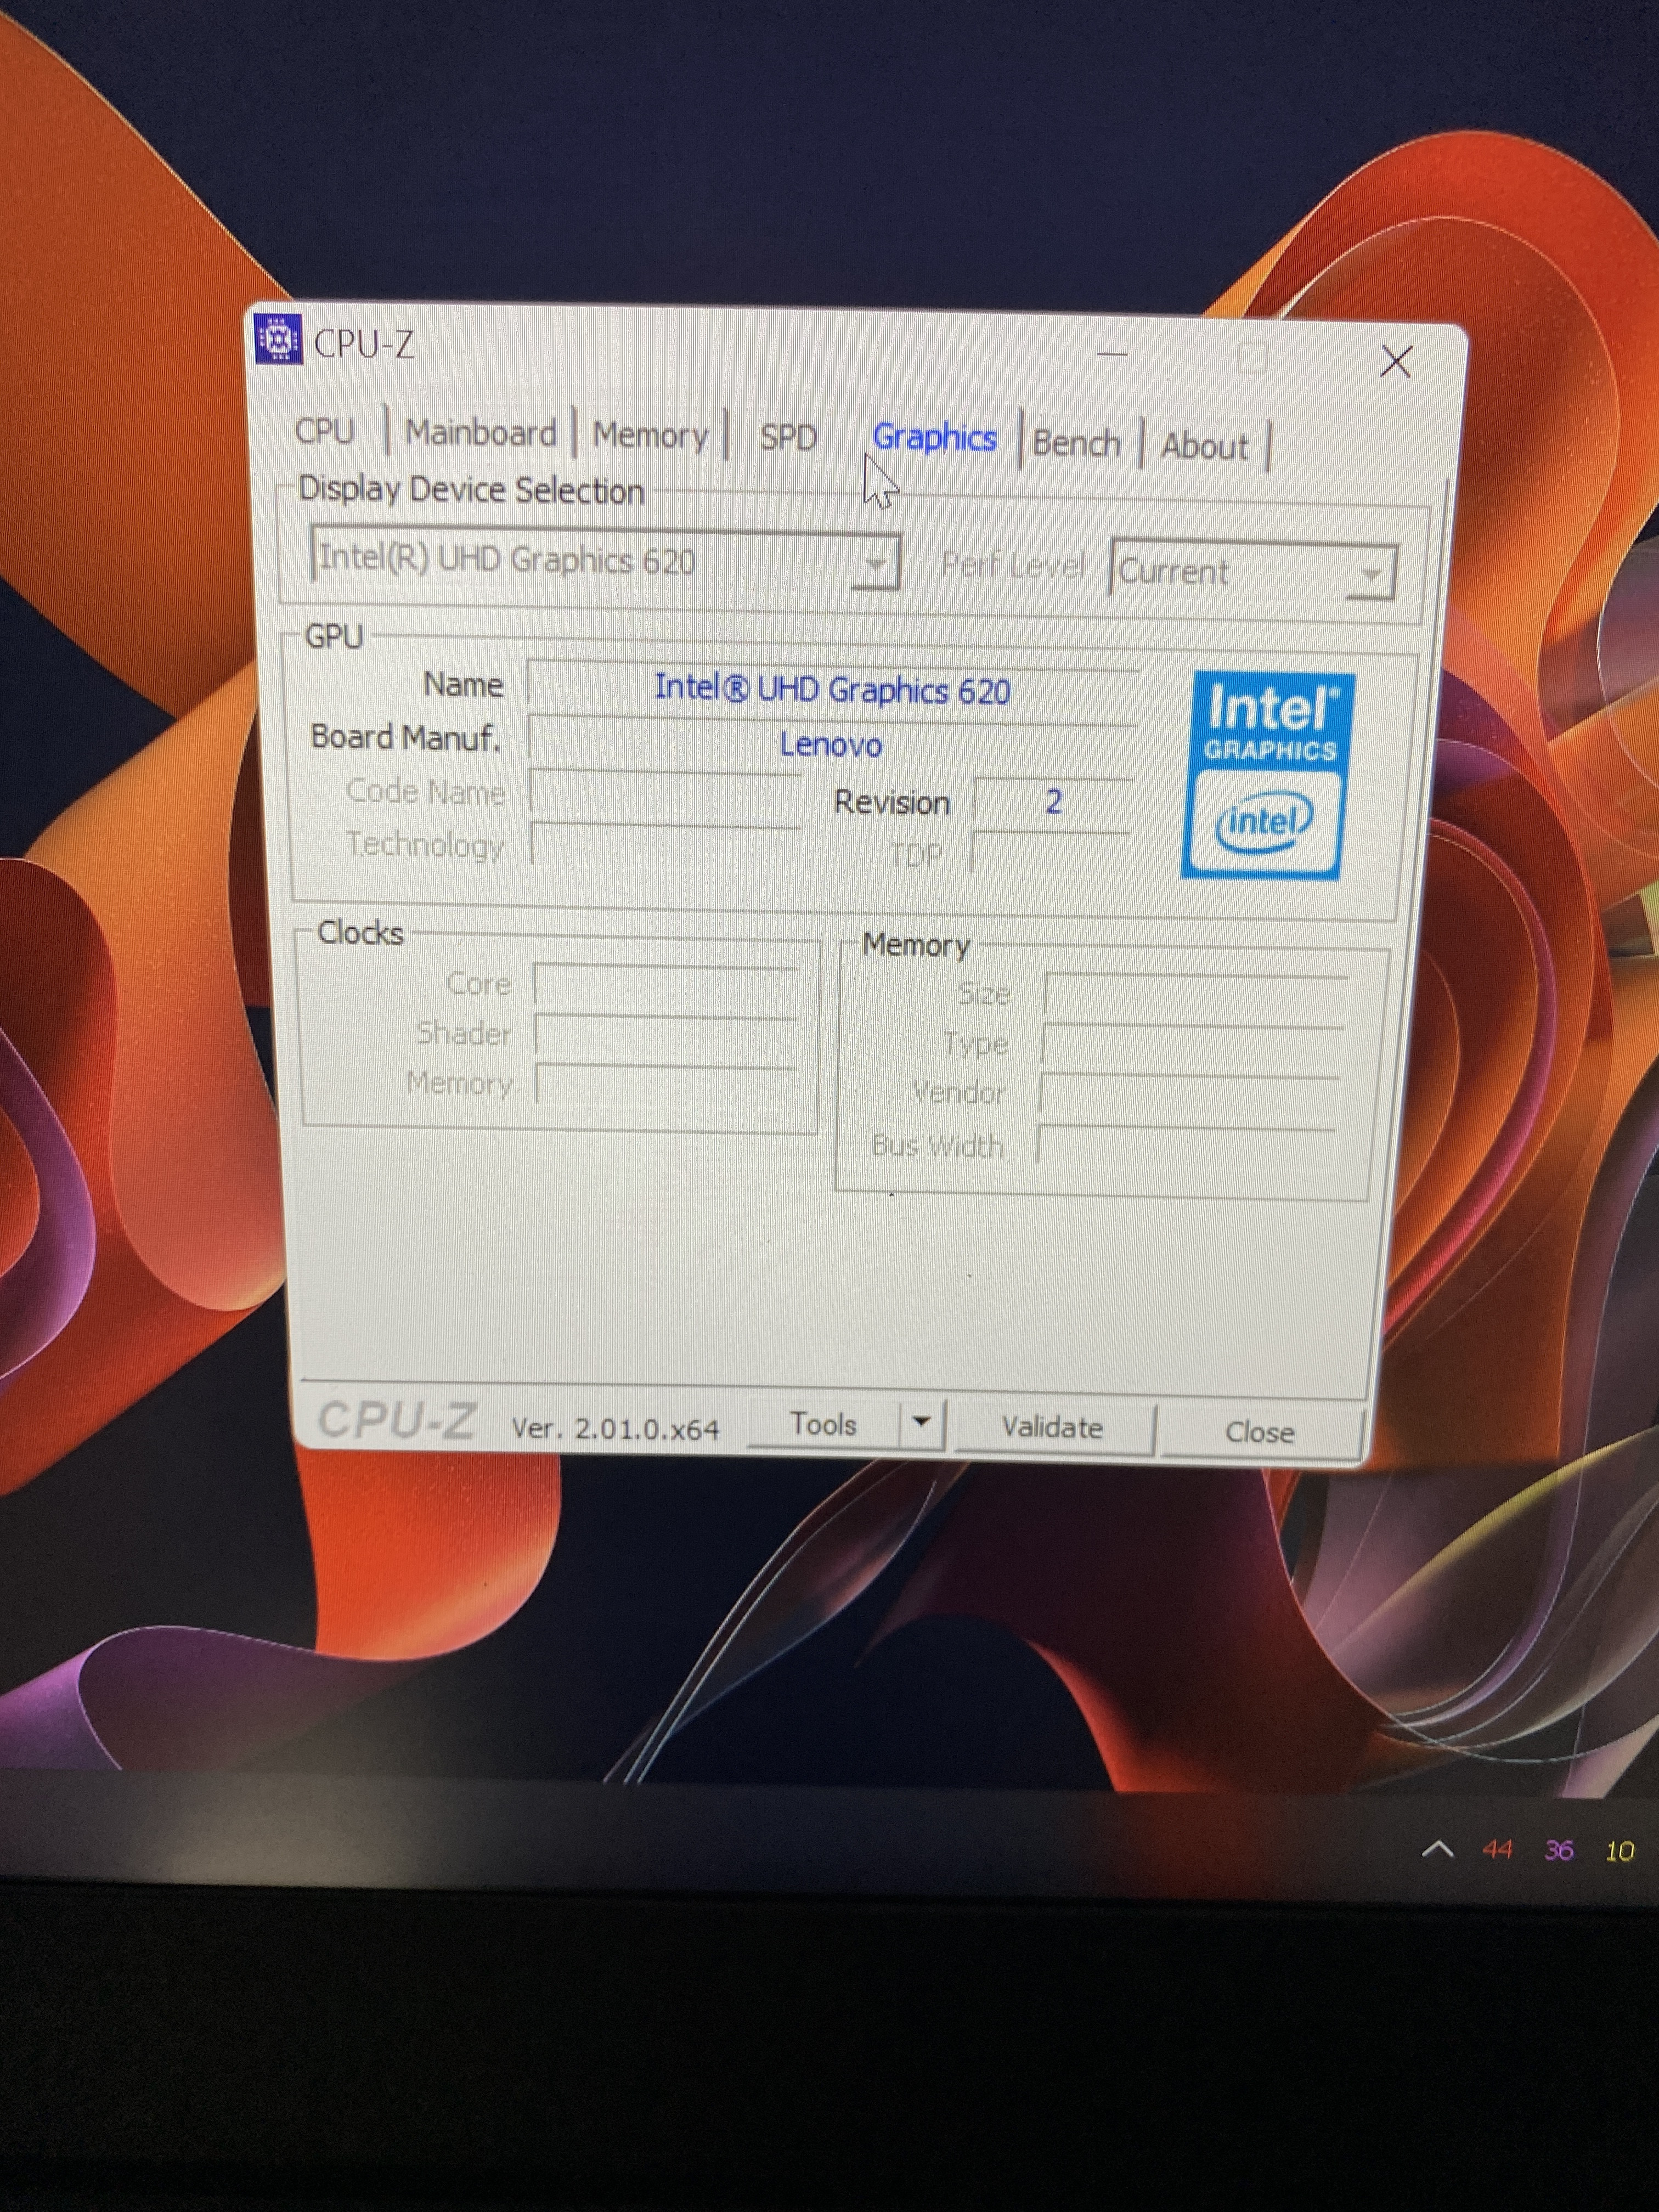Screen dimensions: 1659x2212
Task: Close window with the X button
Action: 1395,361
